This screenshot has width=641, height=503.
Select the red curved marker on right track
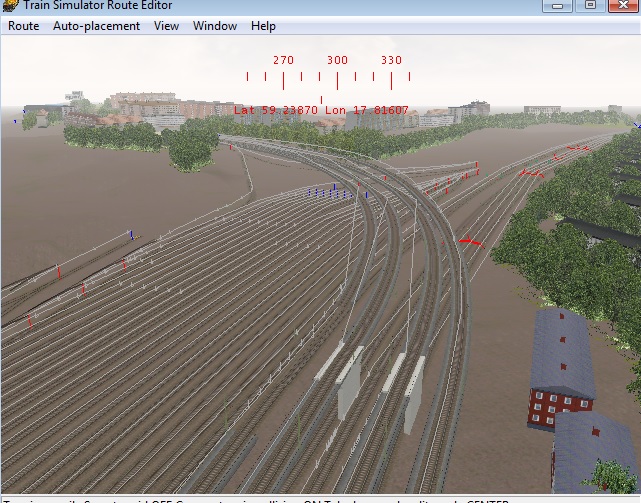469,241
